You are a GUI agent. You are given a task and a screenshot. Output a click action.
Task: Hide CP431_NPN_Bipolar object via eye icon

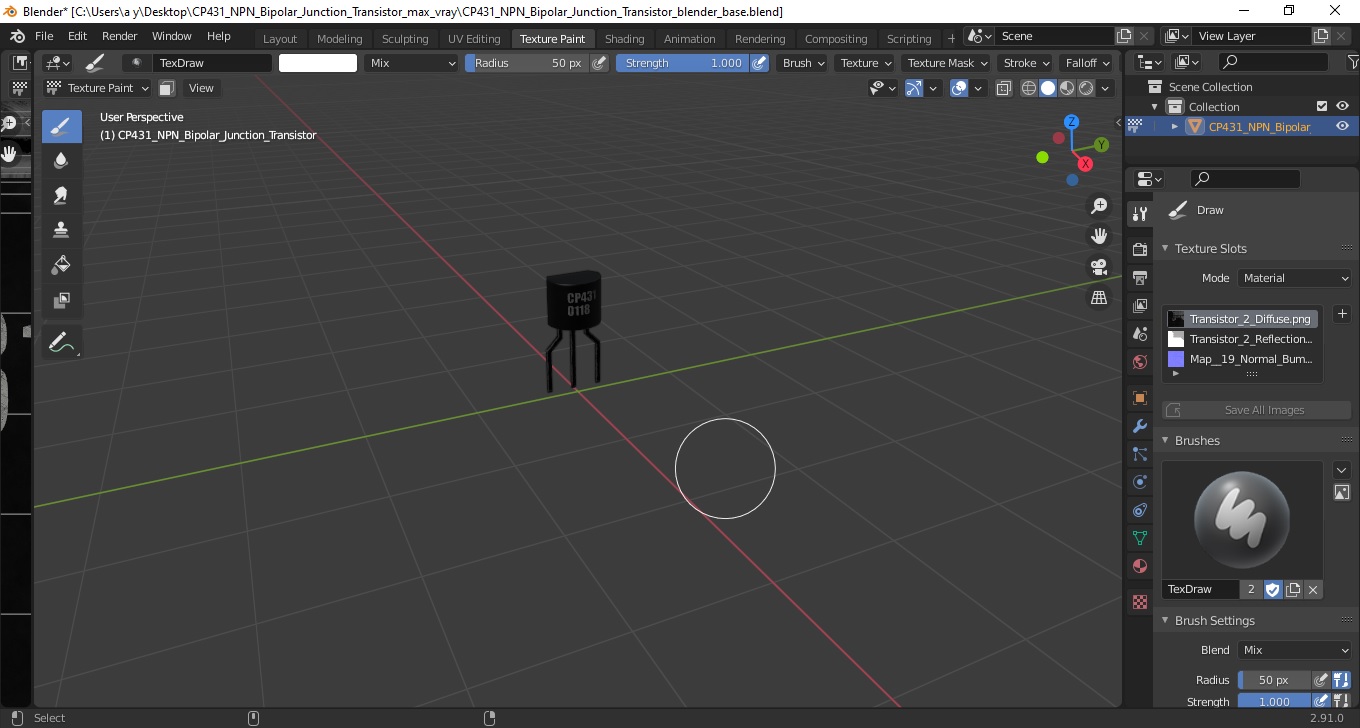(1343, 126)
